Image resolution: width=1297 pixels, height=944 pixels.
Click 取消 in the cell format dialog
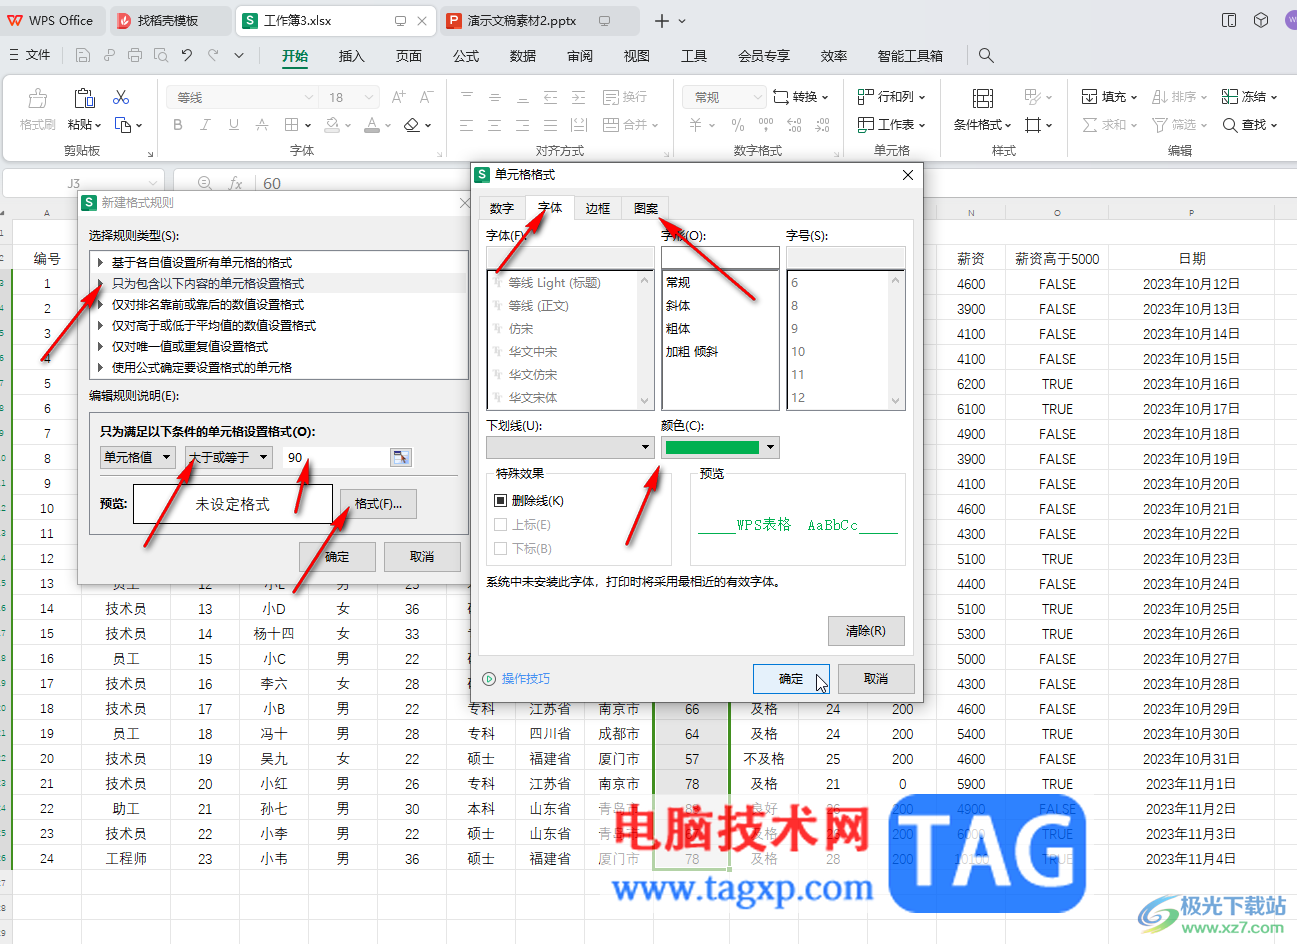pyautogui.click(x=876, y=678)
